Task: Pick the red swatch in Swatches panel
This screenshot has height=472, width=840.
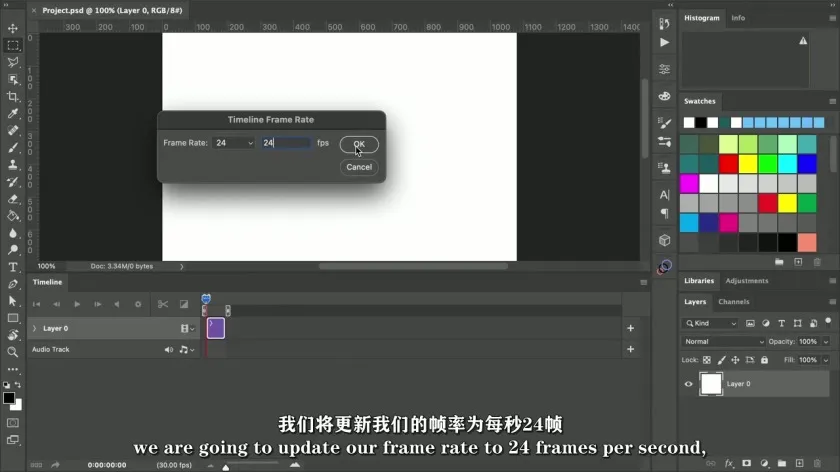Action: pyautogui.click(x=728, y=164)
